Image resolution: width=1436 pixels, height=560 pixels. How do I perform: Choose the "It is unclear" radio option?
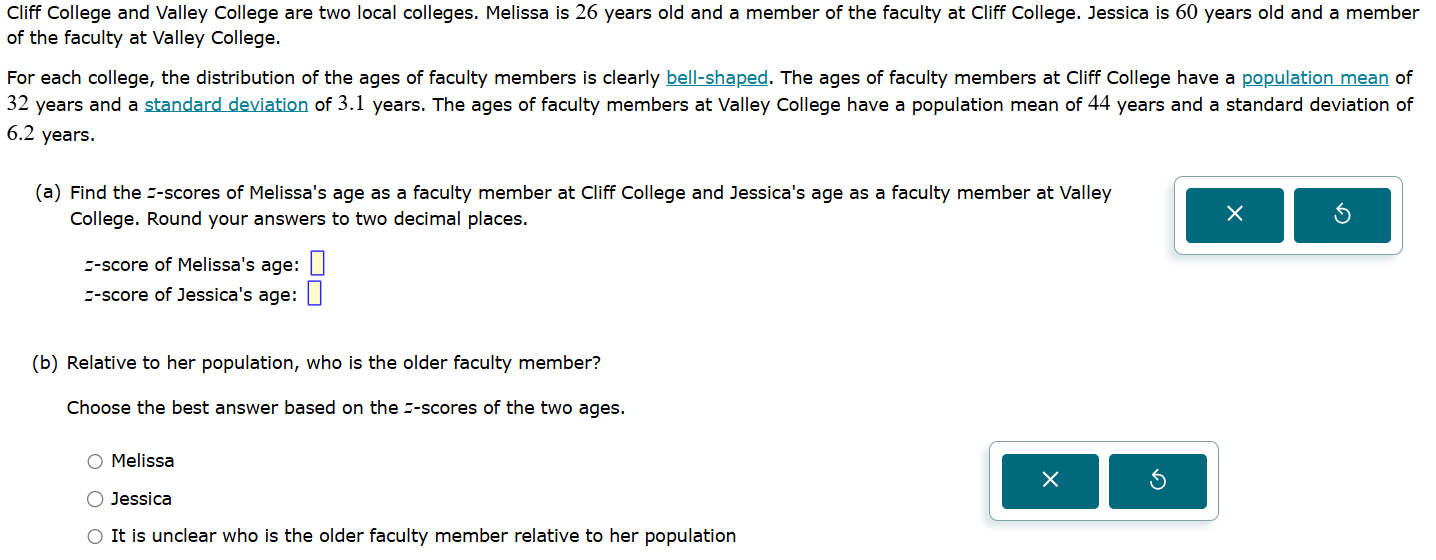pos(95,536)
